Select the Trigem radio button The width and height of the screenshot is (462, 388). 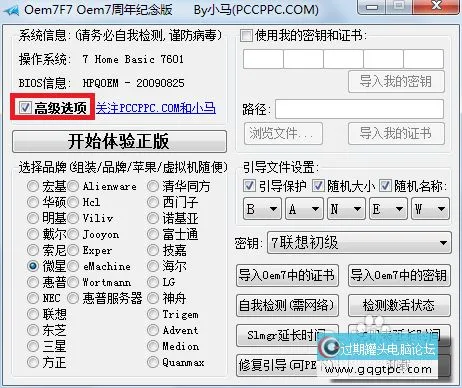(153, 314)
